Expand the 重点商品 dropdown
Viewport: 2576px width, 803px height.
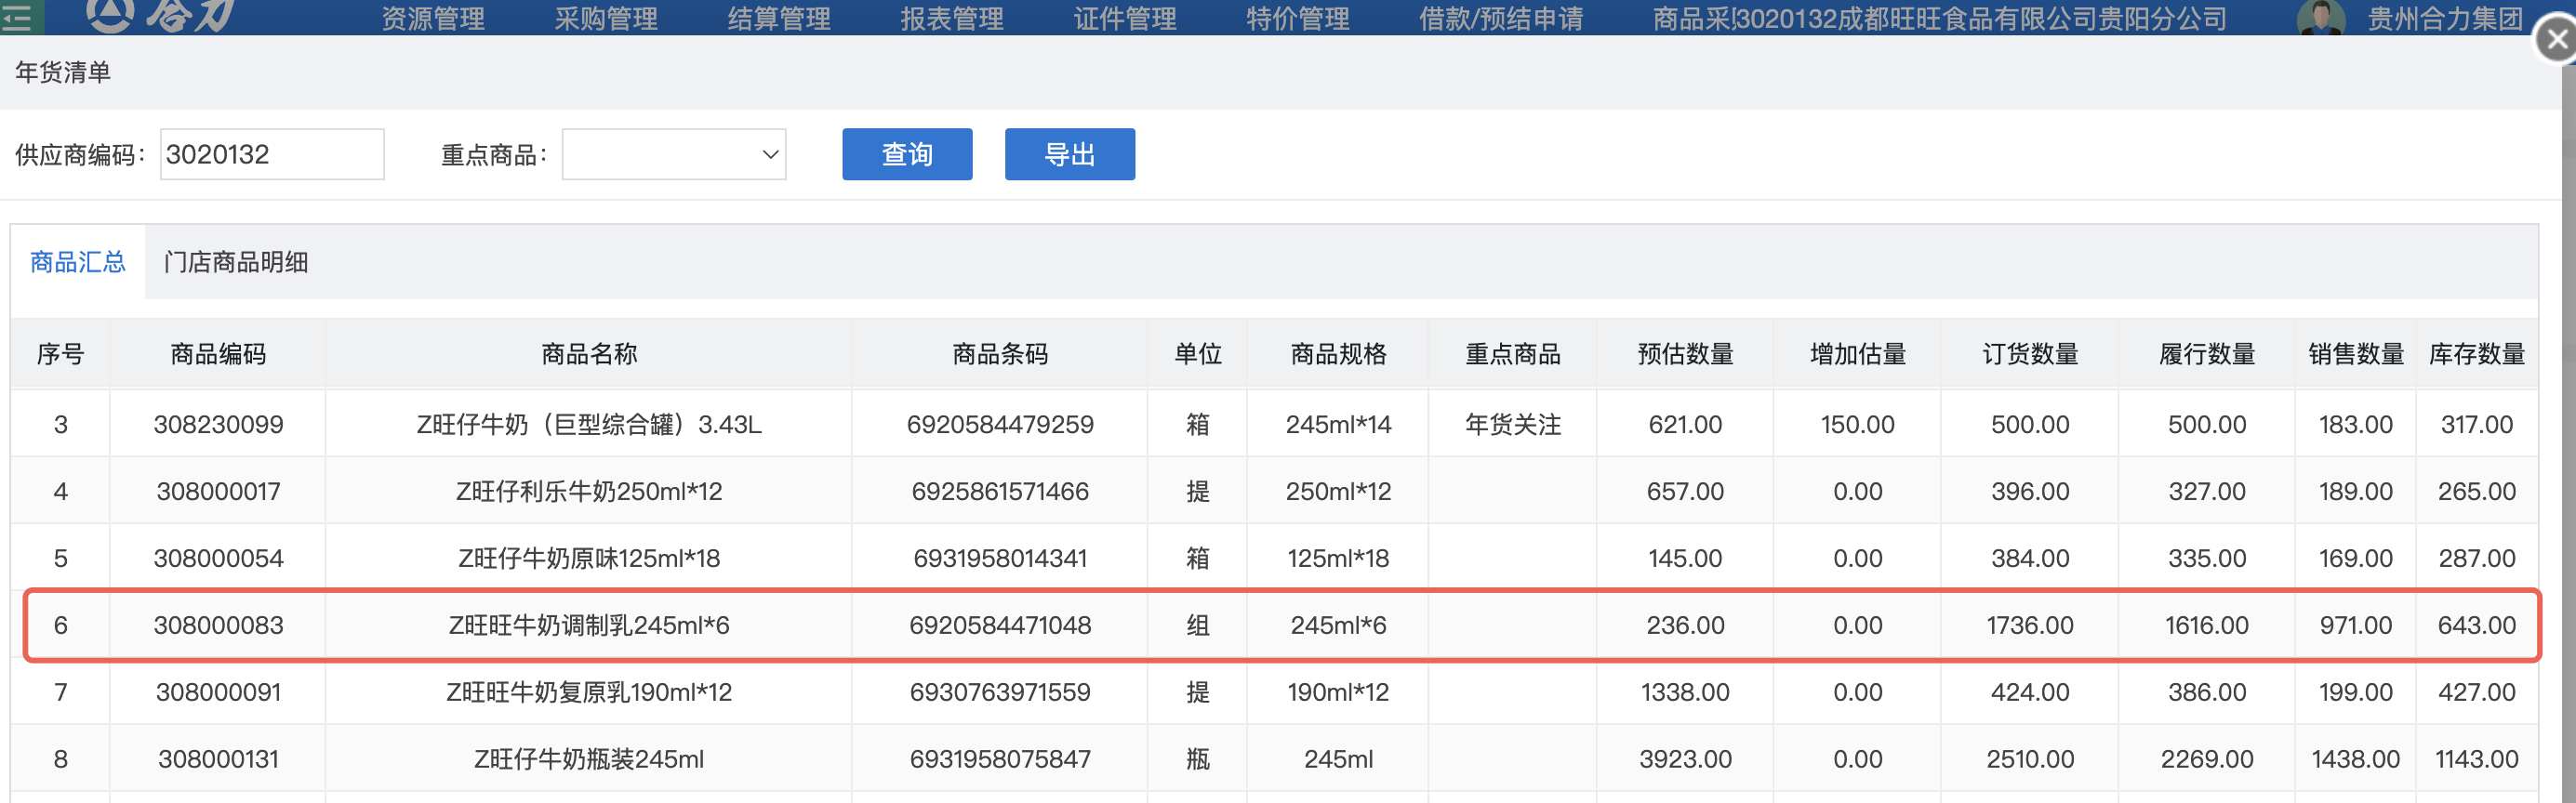[x=673, y=155]
